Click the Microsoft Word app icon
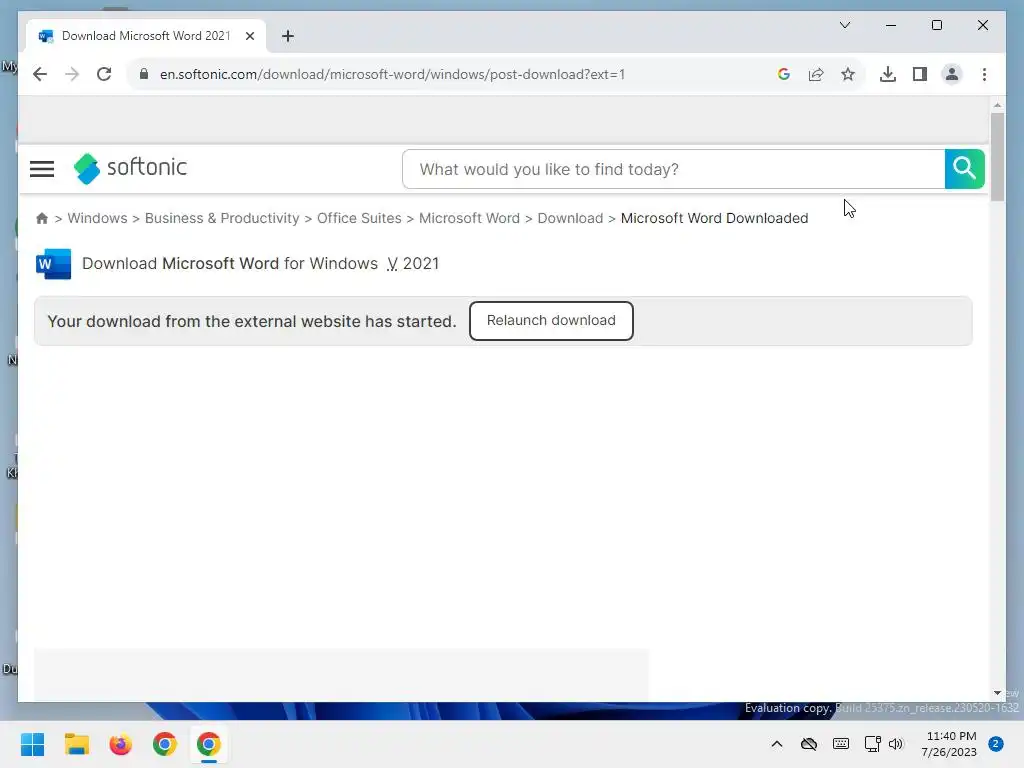This screenshot has height=768, width=1024. [x=53, y=264]
